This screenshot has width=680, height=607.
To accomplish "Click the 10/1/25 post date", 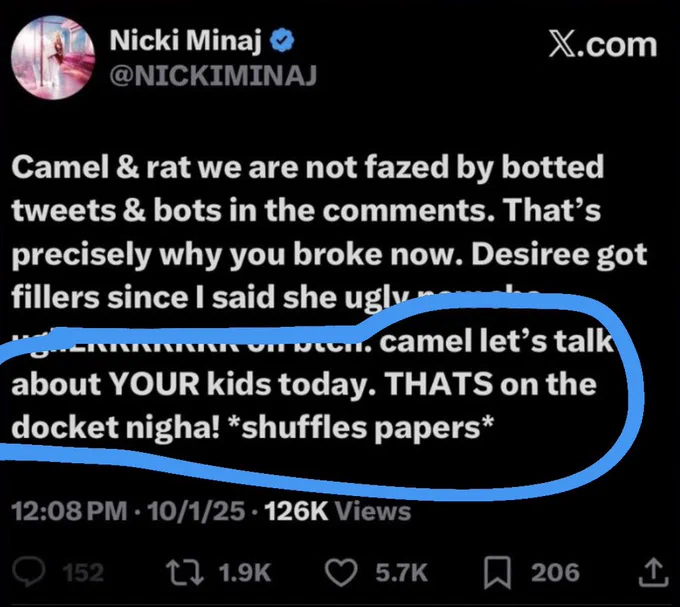I will click(x=196, y=511).
